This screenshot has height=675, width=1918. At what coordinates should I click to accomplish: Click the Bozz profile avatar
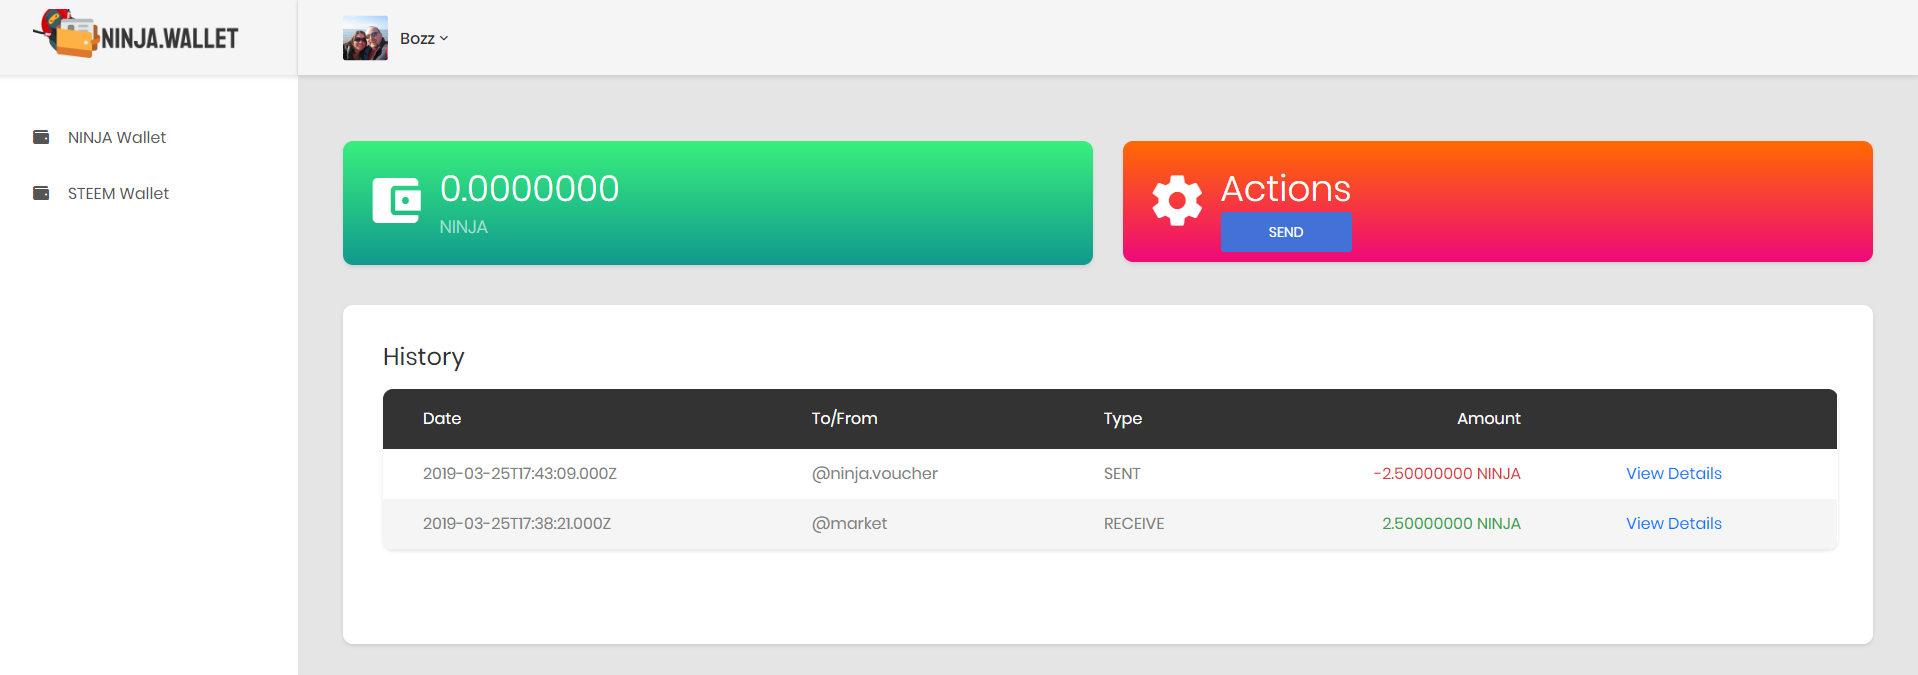[365, 38]
